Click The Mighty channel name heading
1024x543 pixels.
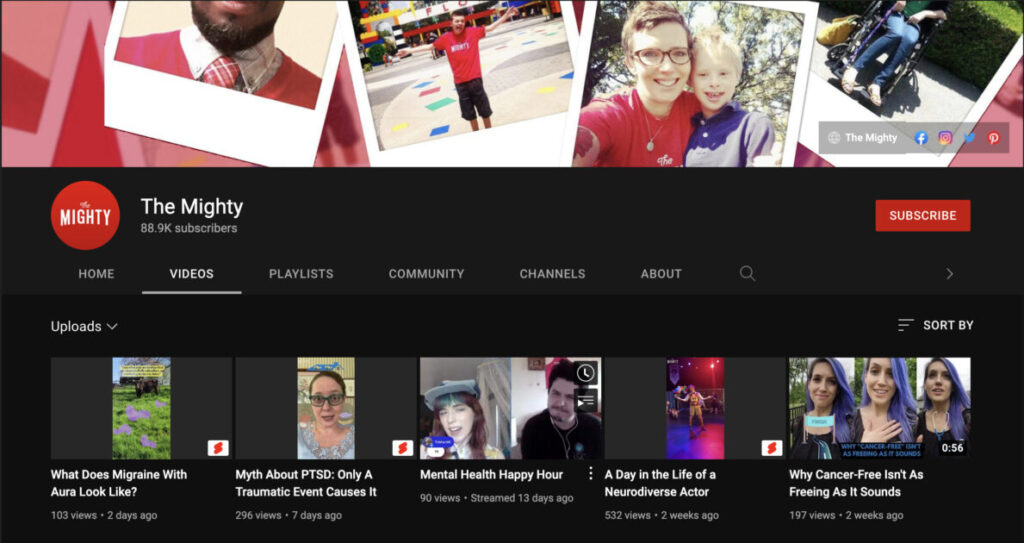192,206
